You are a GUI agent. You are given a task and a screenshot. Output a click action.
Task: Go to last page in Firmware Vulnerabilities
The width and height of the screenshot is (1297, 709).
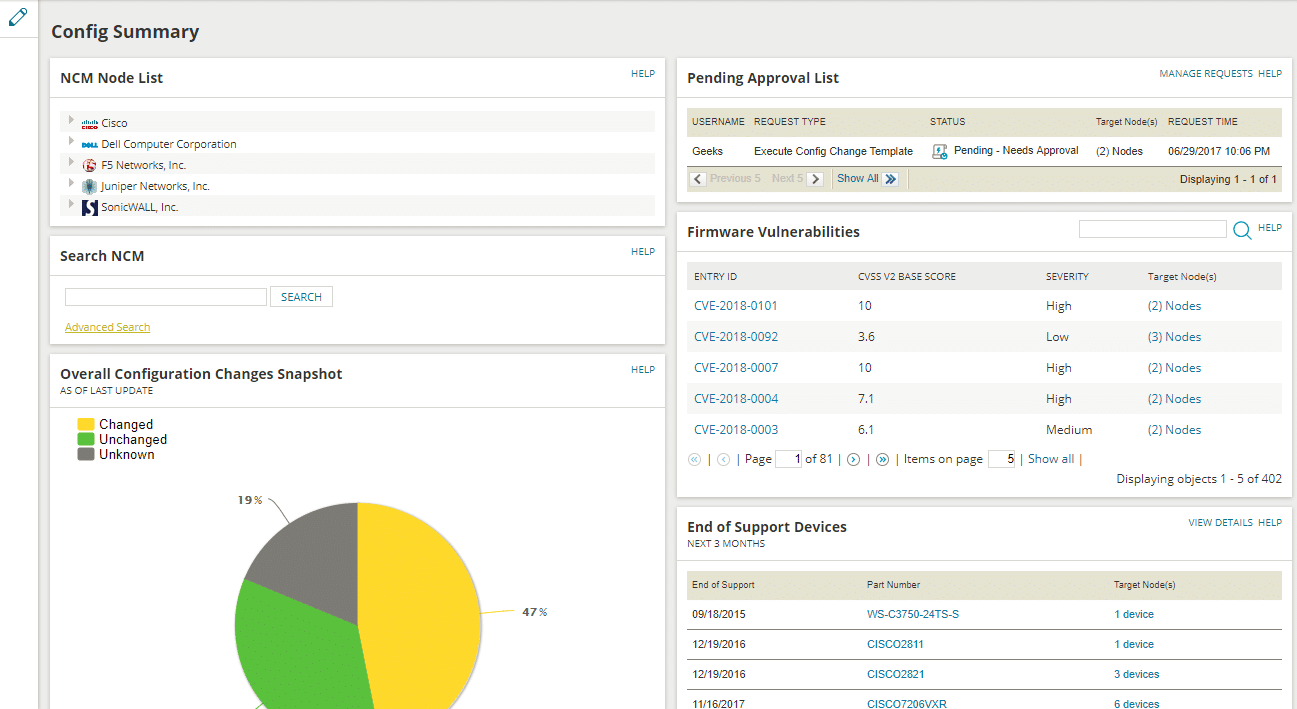tap(882, 459)
